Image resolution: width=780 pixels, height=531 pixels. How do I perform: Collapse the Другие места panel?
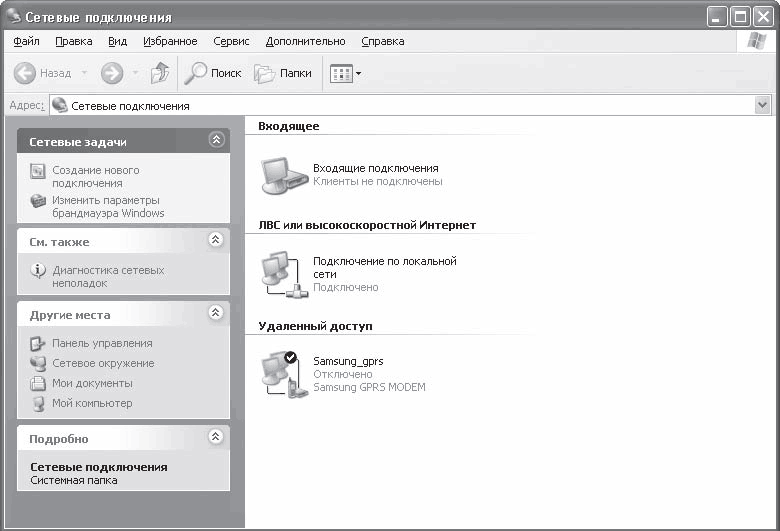tap(215, 313)
